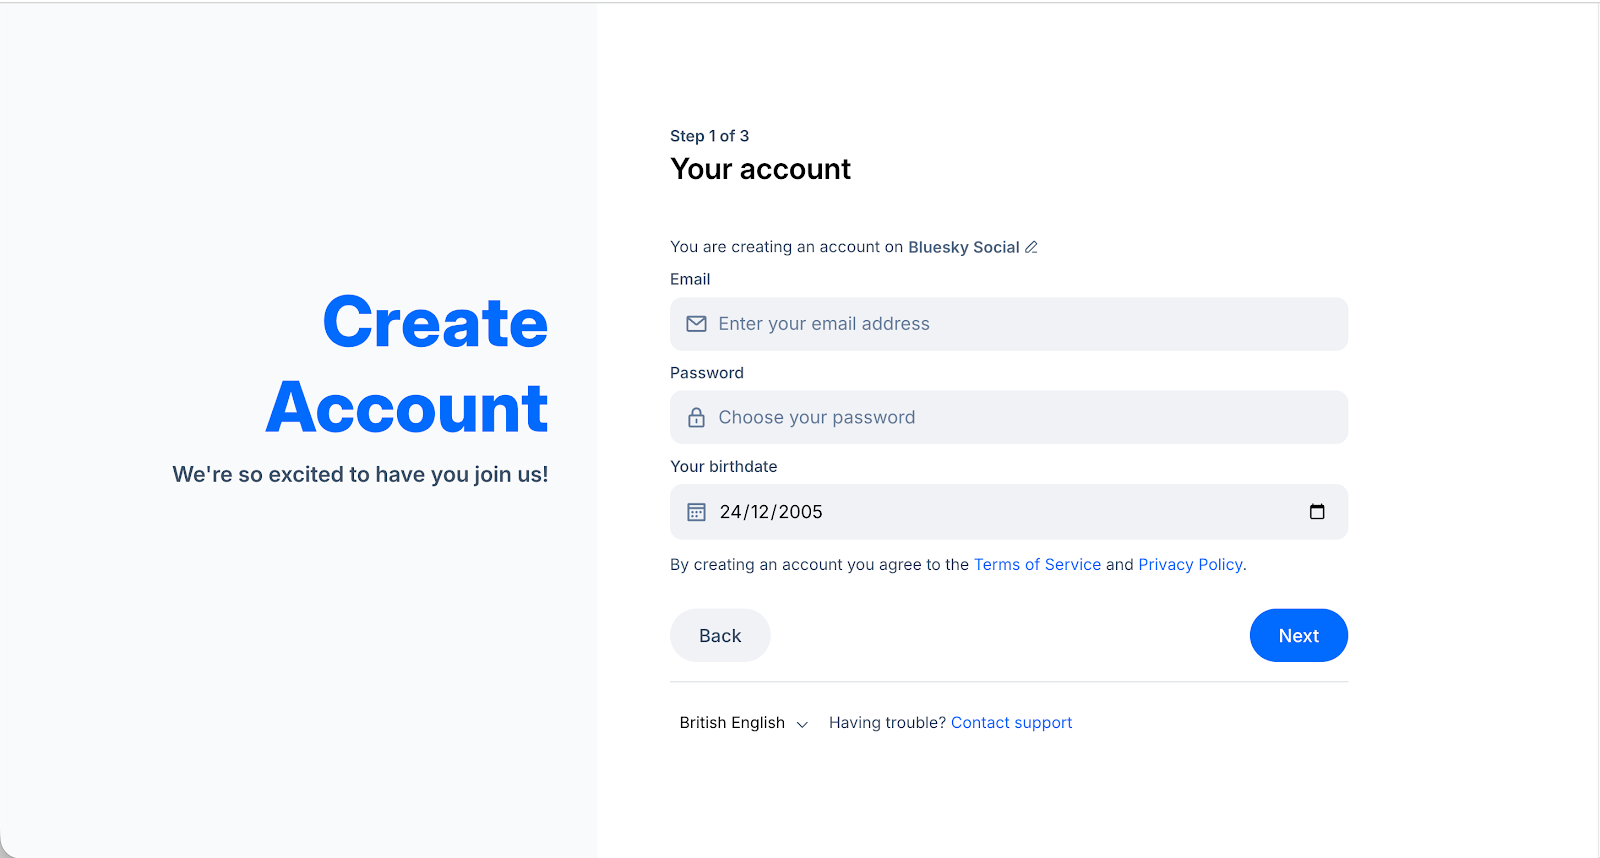Open the Terms of Service
1600x858 pixels.
click(1037, 564)
